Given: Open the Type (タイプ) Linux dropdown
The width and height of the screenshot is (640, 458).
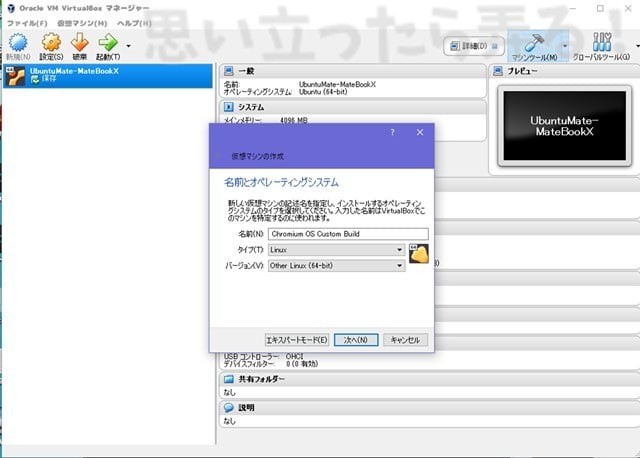Looking at the screenshot, I should (336, 250).
